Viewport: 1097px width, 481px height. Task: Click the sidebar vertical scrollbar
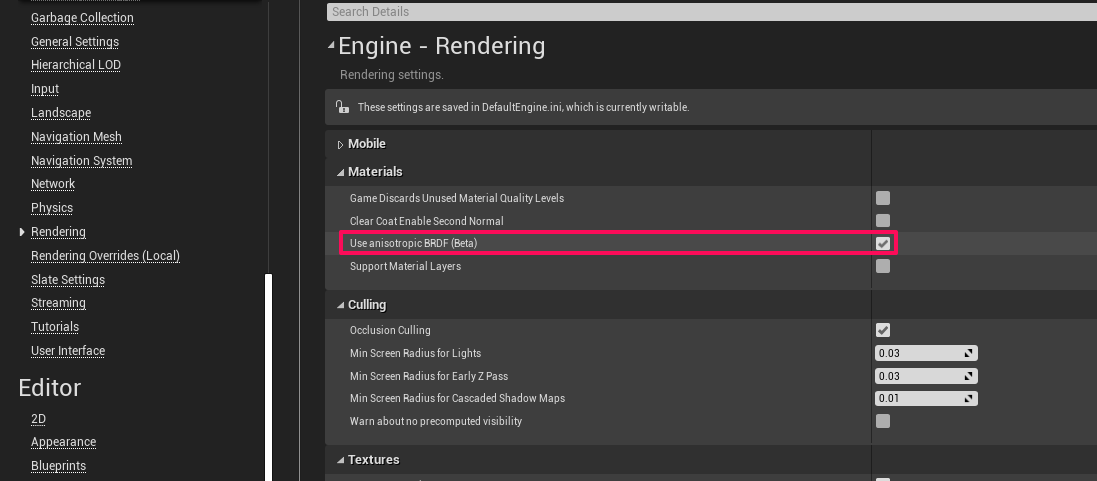(x=268, y=378)
